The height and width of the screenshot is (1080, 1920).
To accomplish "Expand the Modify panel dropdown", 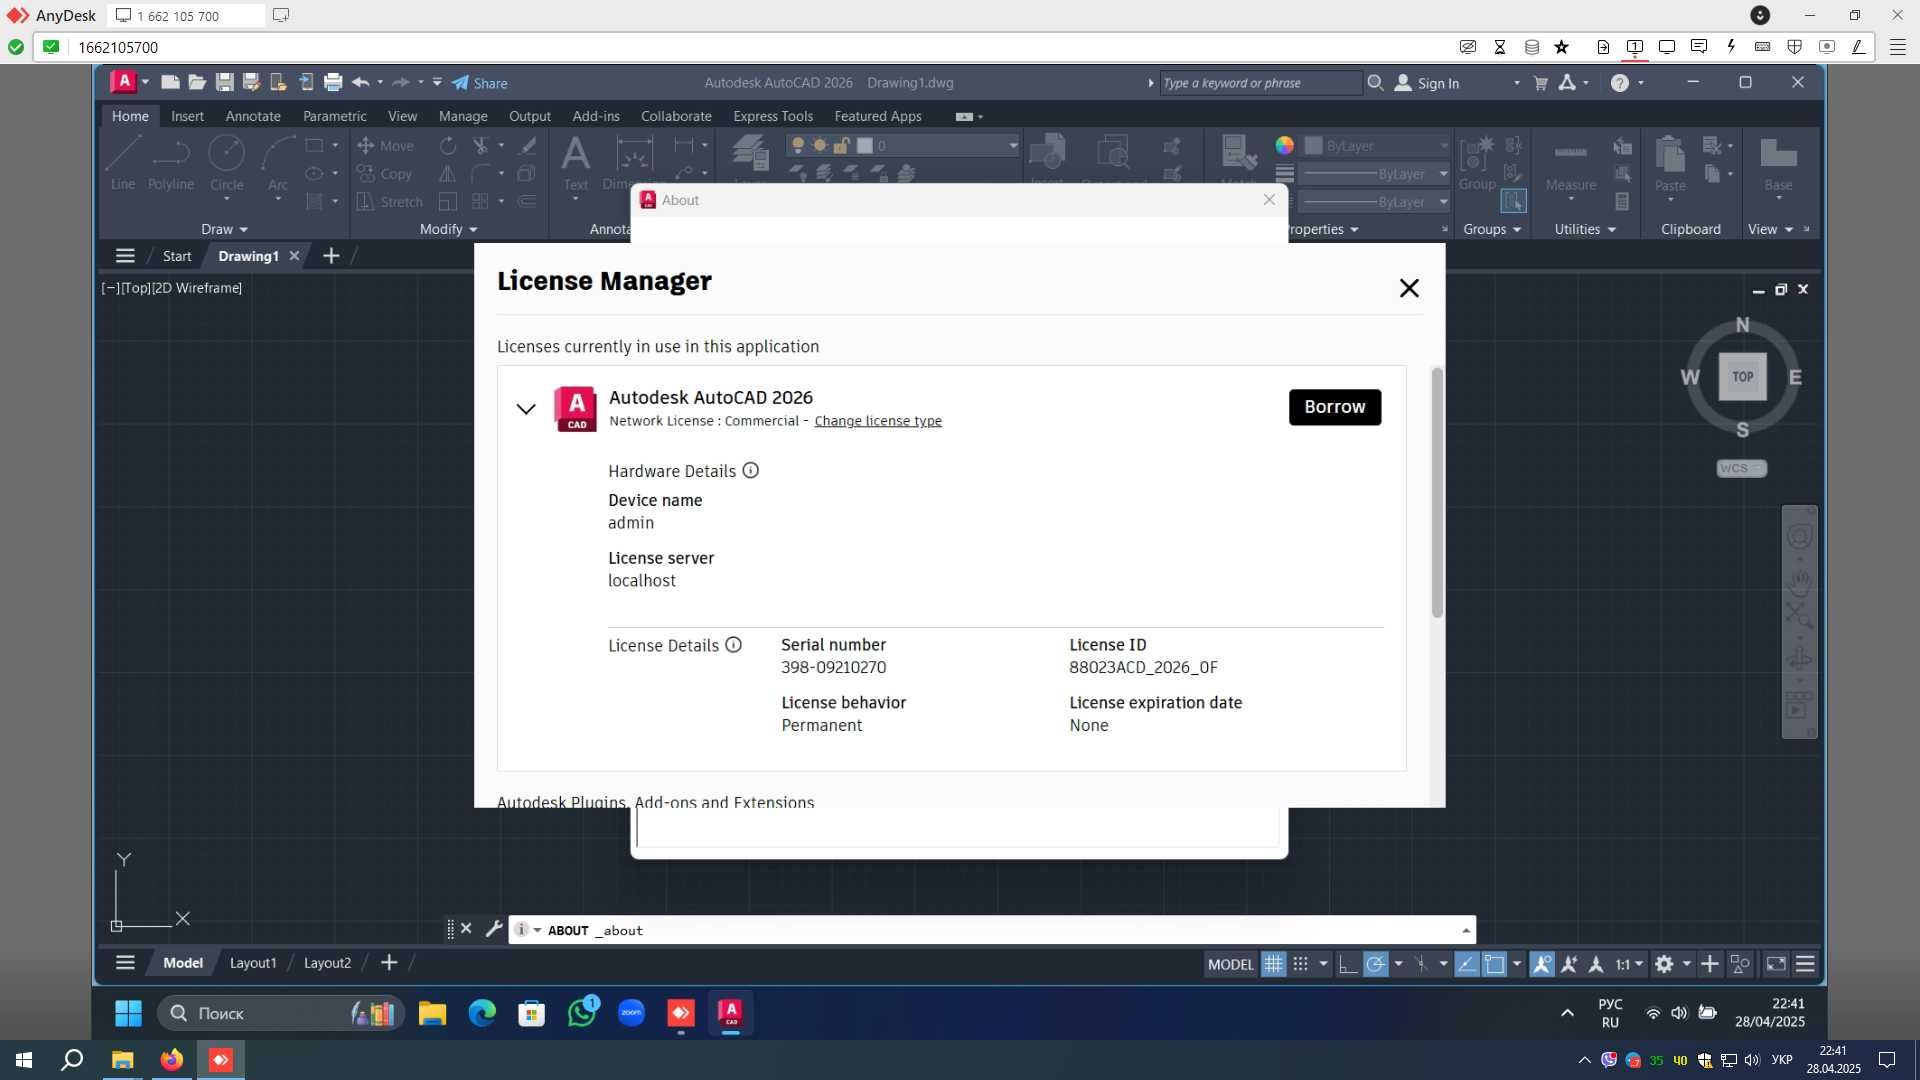I will [448, 229].
